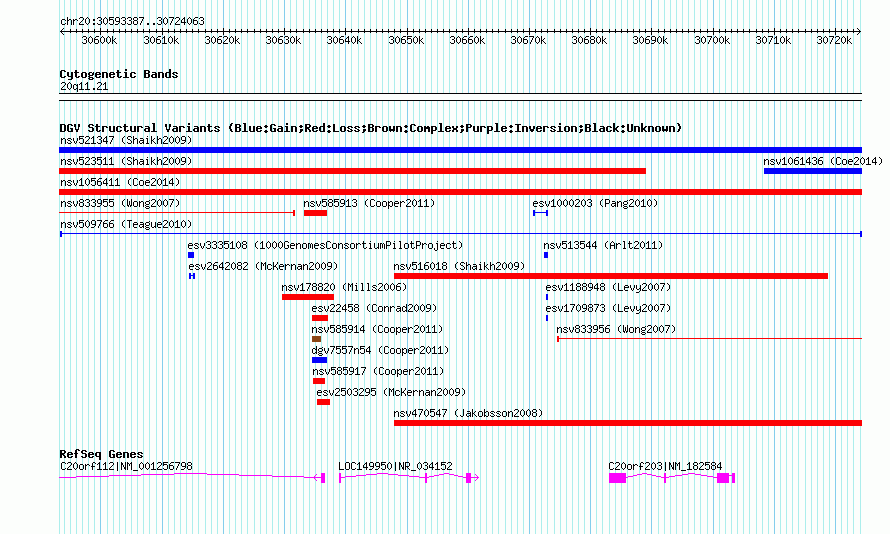Click the nsv521347 (Shaikh2009) variant label
The width and height of the screenshot is (890, 534).
click(x=126, y=140)
